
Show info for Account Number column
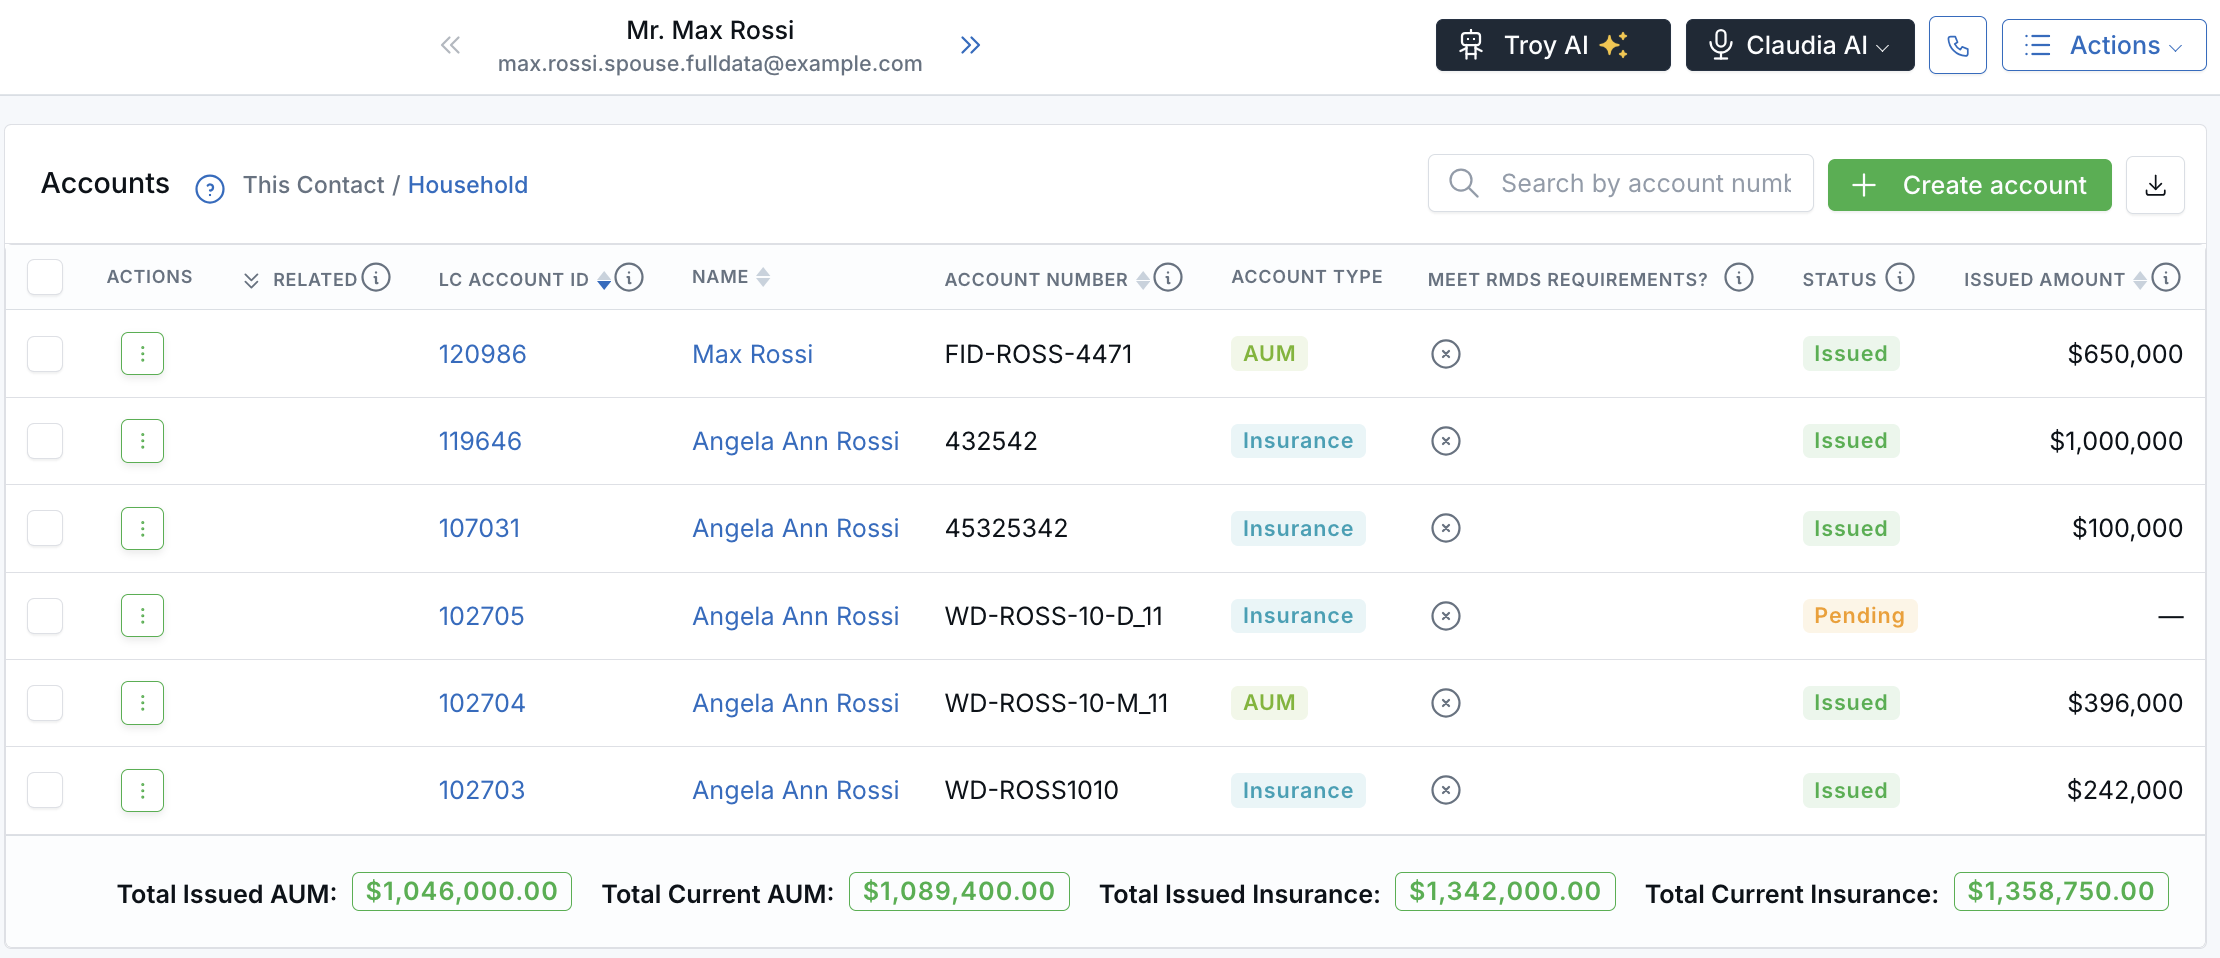[1168, 277]
